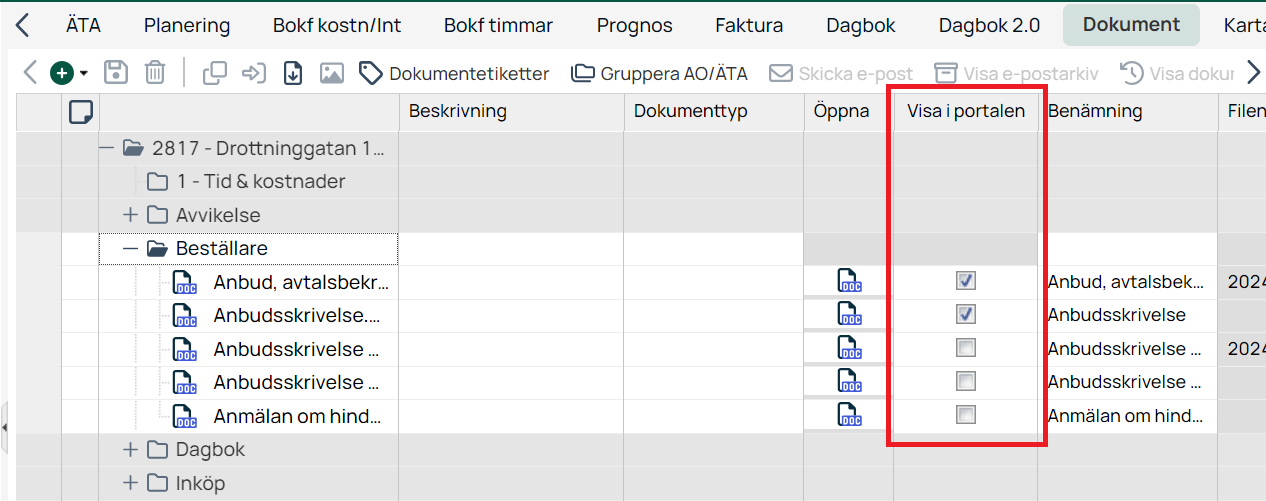Enable Visa i portalen for Anmälan om hinder
This screenshot has height=501, width=1266.
pyautogui.click(x=965, y=414)
